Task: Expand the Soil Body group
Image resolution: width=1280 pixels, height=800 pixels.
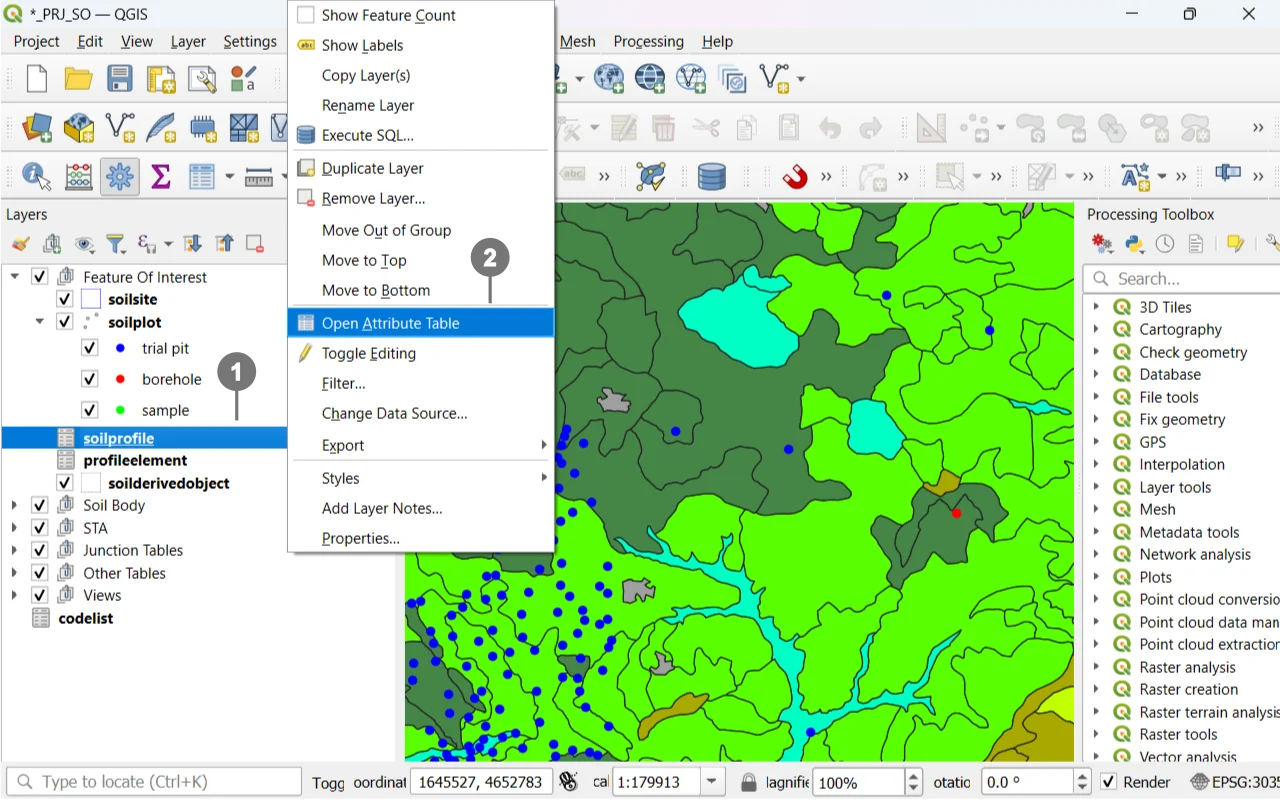Action: 14,505
